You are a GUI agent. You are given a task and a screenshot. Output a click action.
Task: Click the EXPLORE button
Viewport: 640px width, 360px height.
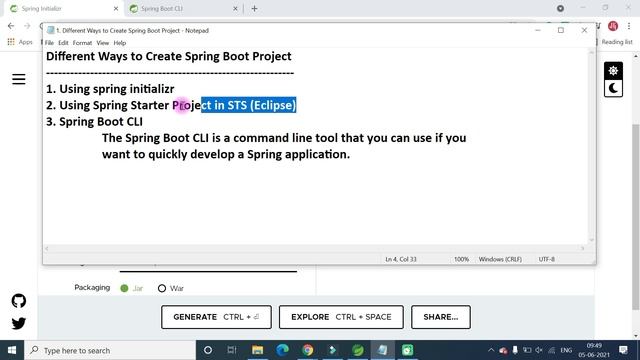[341, 317]
